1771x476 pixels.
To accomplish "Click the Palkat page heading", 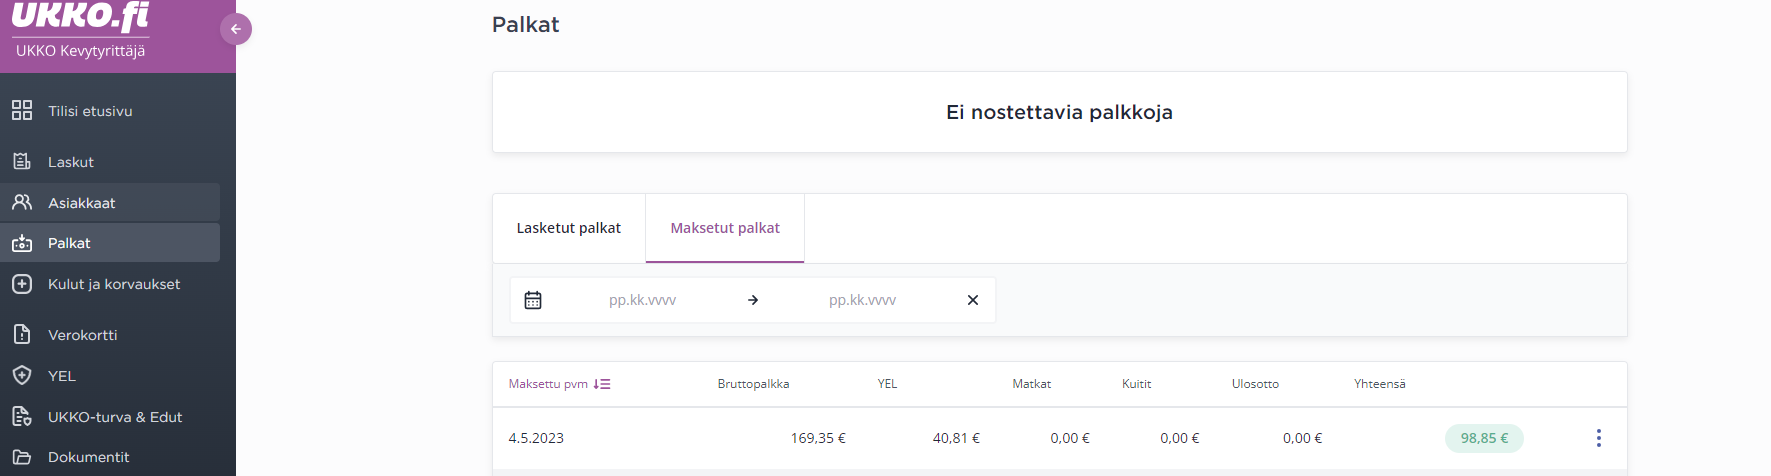I will click(525, 25).
